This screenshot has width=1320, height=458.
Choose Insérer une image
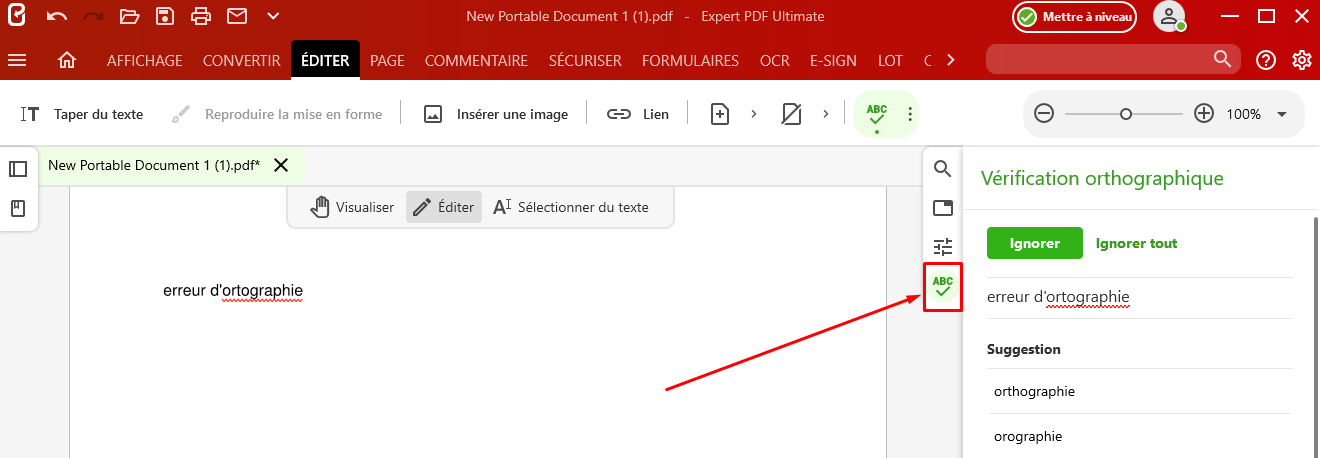(495, 114)
